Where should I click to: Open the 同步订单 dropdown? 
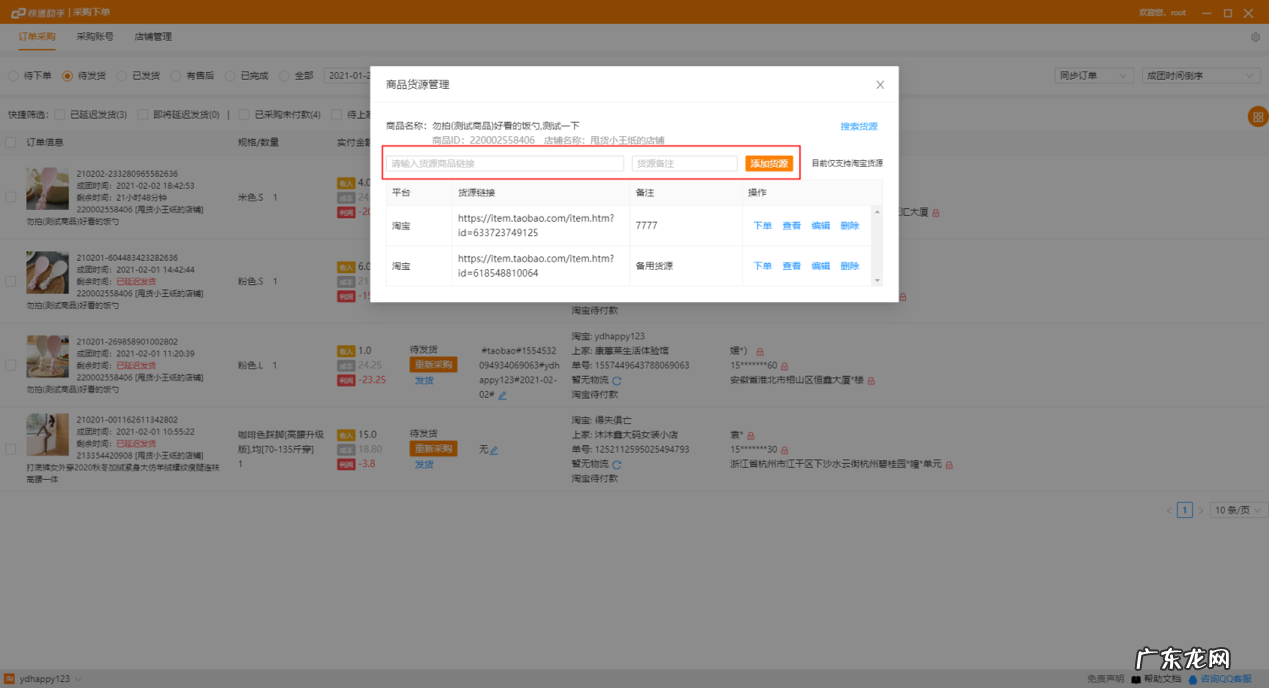coord(1093,74)
